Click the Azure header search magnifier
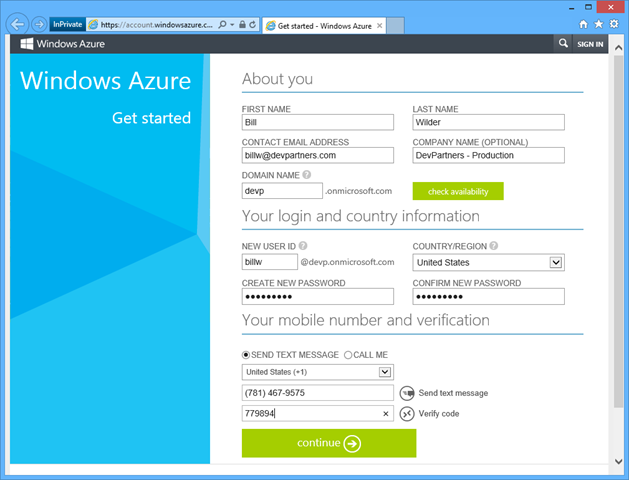Image resolution: width=629 pixels, height=480 pixels. click(x=564, y=44)
